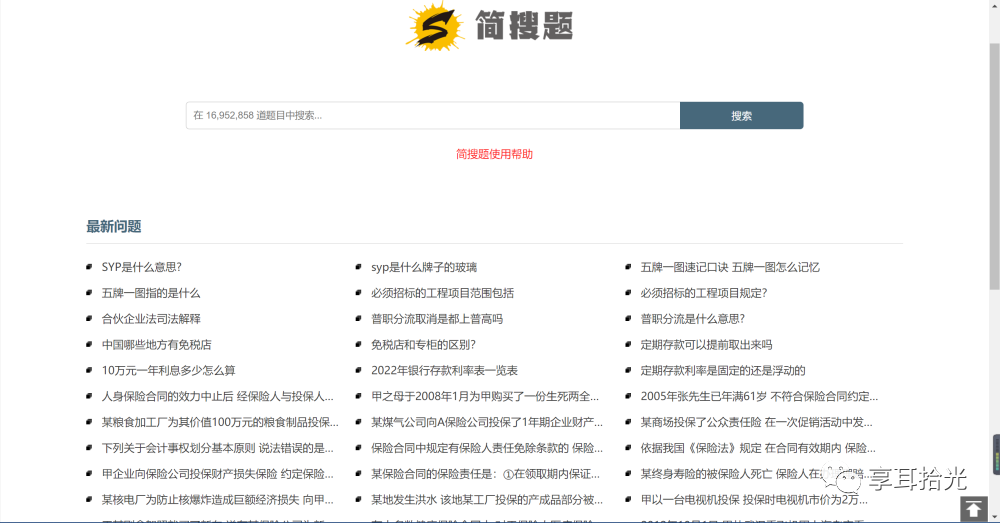
Task: Open question syp是什么牌子的玻璃
Action: coord(424,267)
